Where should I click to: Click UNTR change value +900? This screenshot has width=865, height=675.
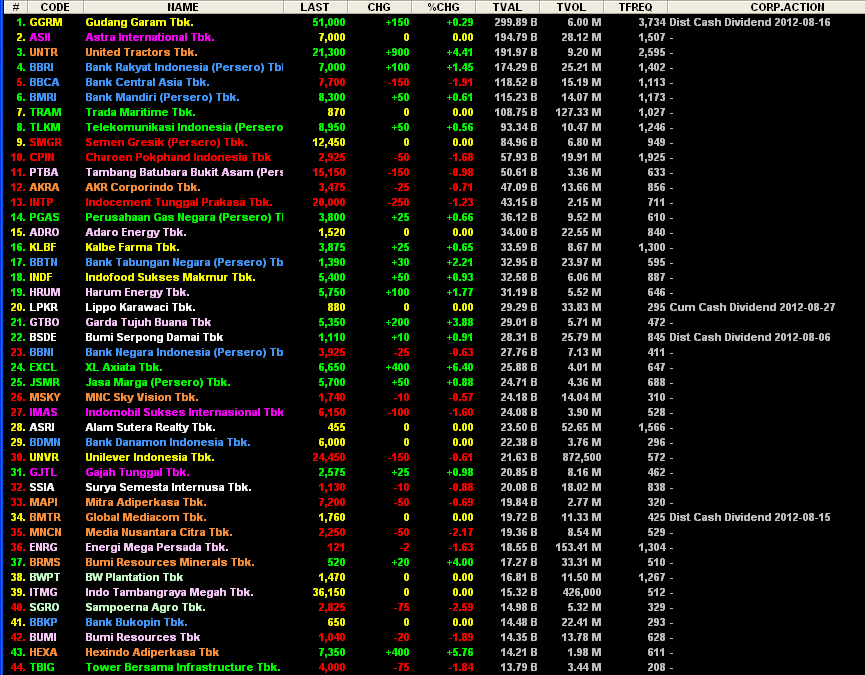[x=397, y=52]
